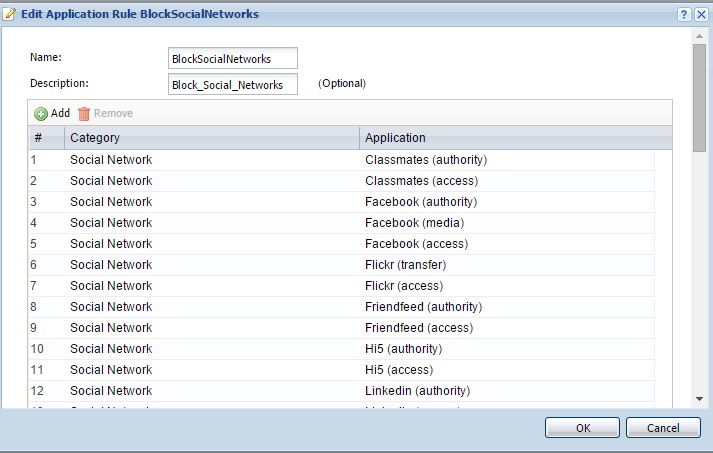Viewport: 713px width, 453px height.
Task: Focus the Description input field
Action: point(233,85)
